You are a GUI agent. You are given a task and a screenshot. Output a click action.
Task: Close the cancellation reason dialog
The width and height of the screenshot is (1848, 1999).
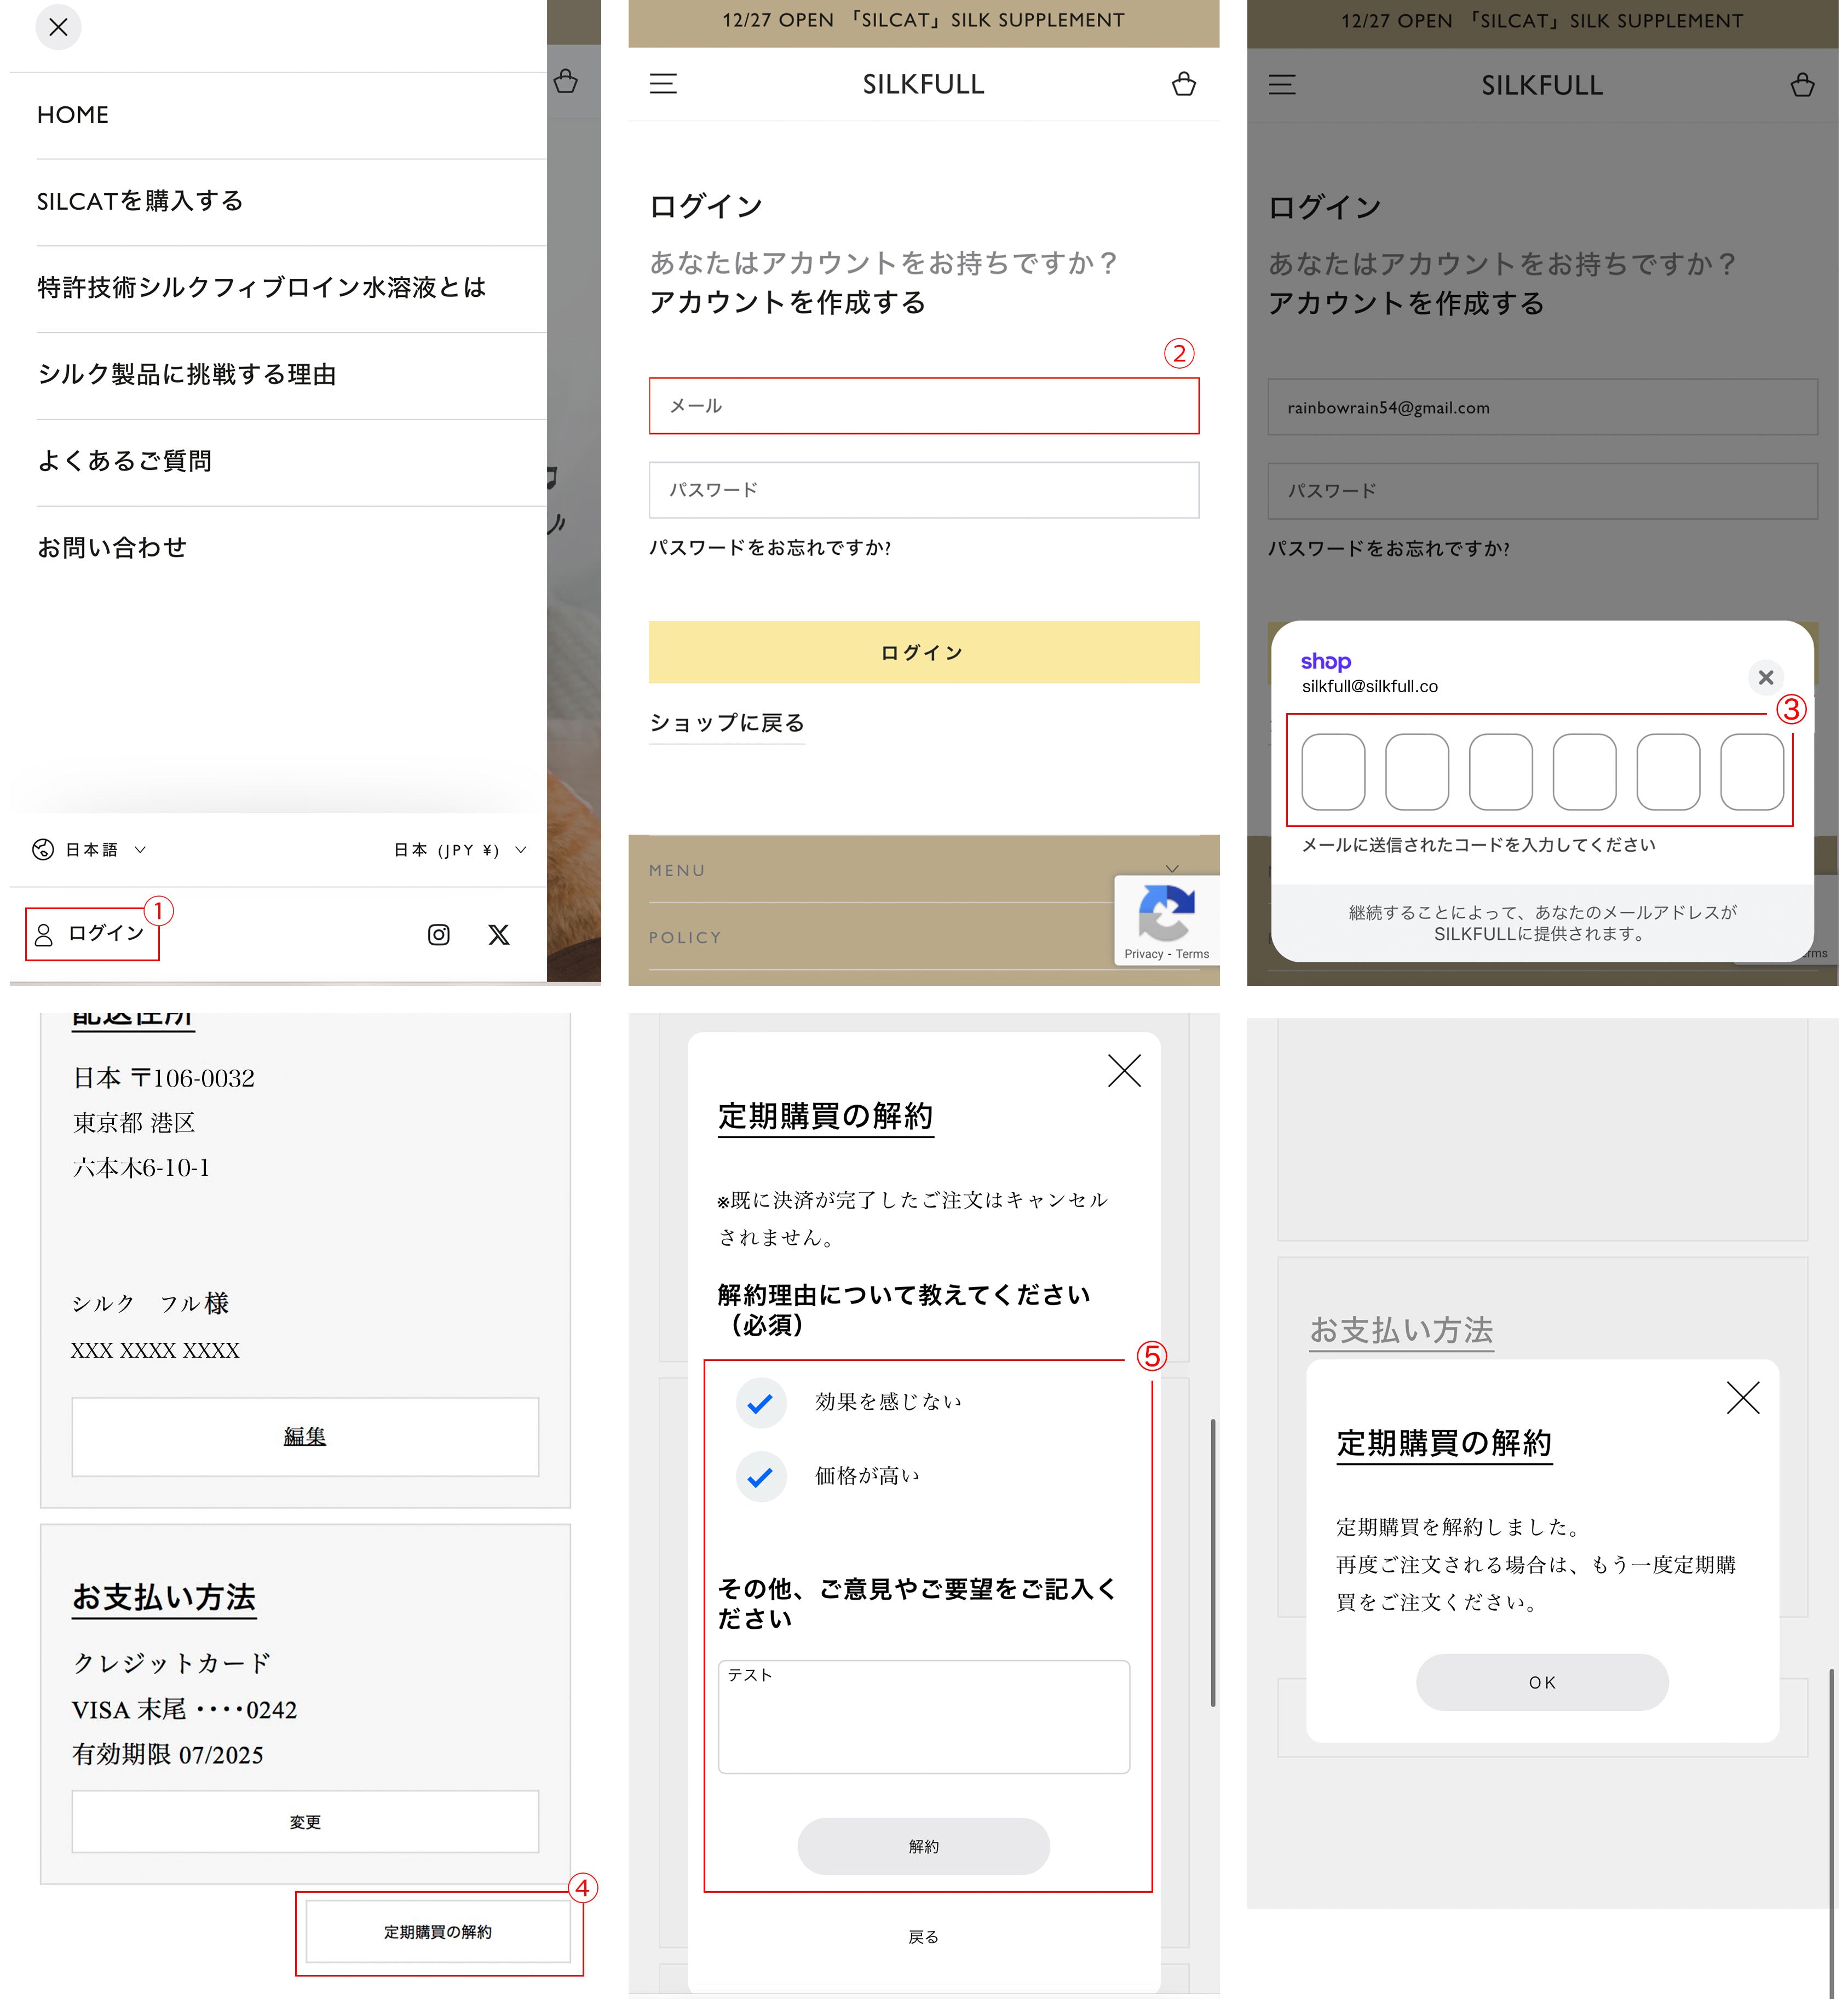(x=1124, y=1071)
